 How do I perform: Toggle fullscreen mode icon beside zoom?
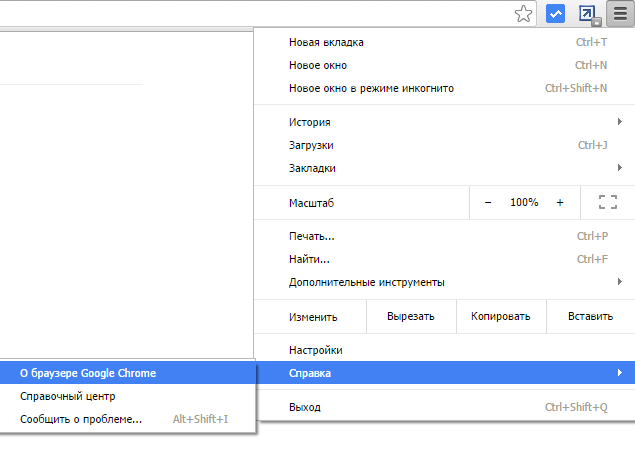(608, 202)
